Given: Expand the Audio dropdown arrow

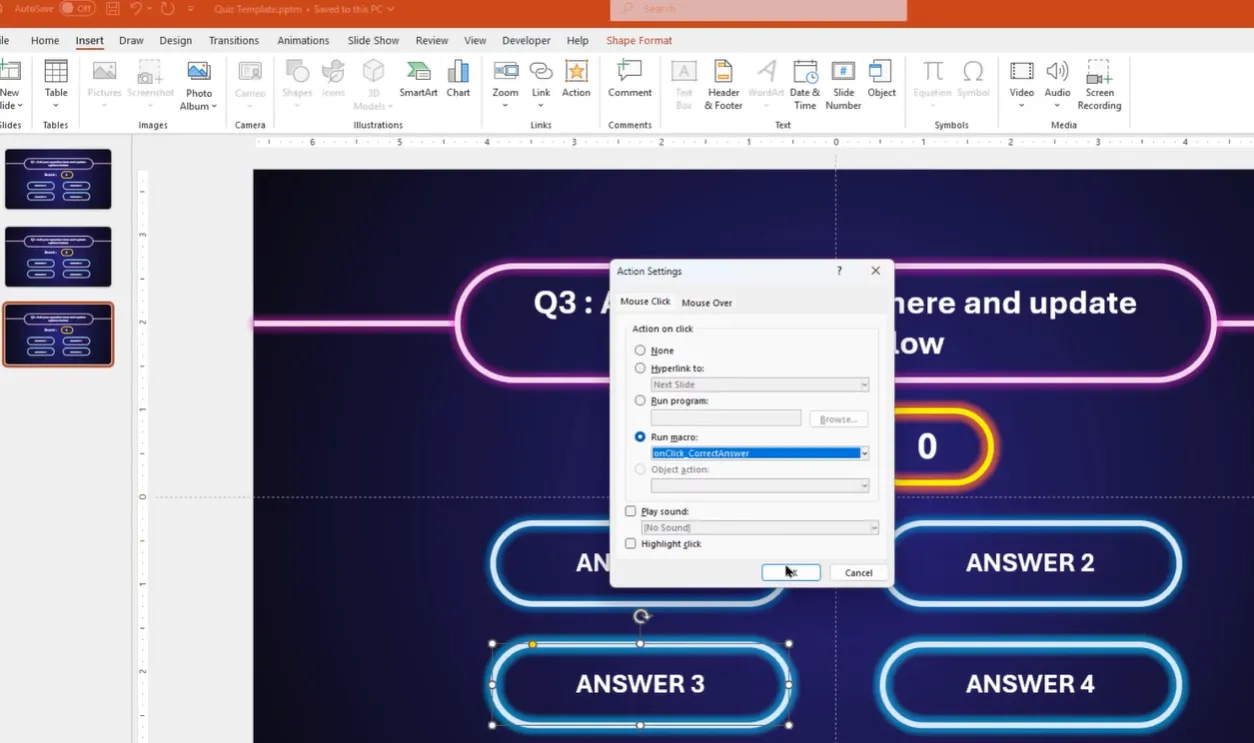Looking at the screenshot, I should pos(1057,105).
